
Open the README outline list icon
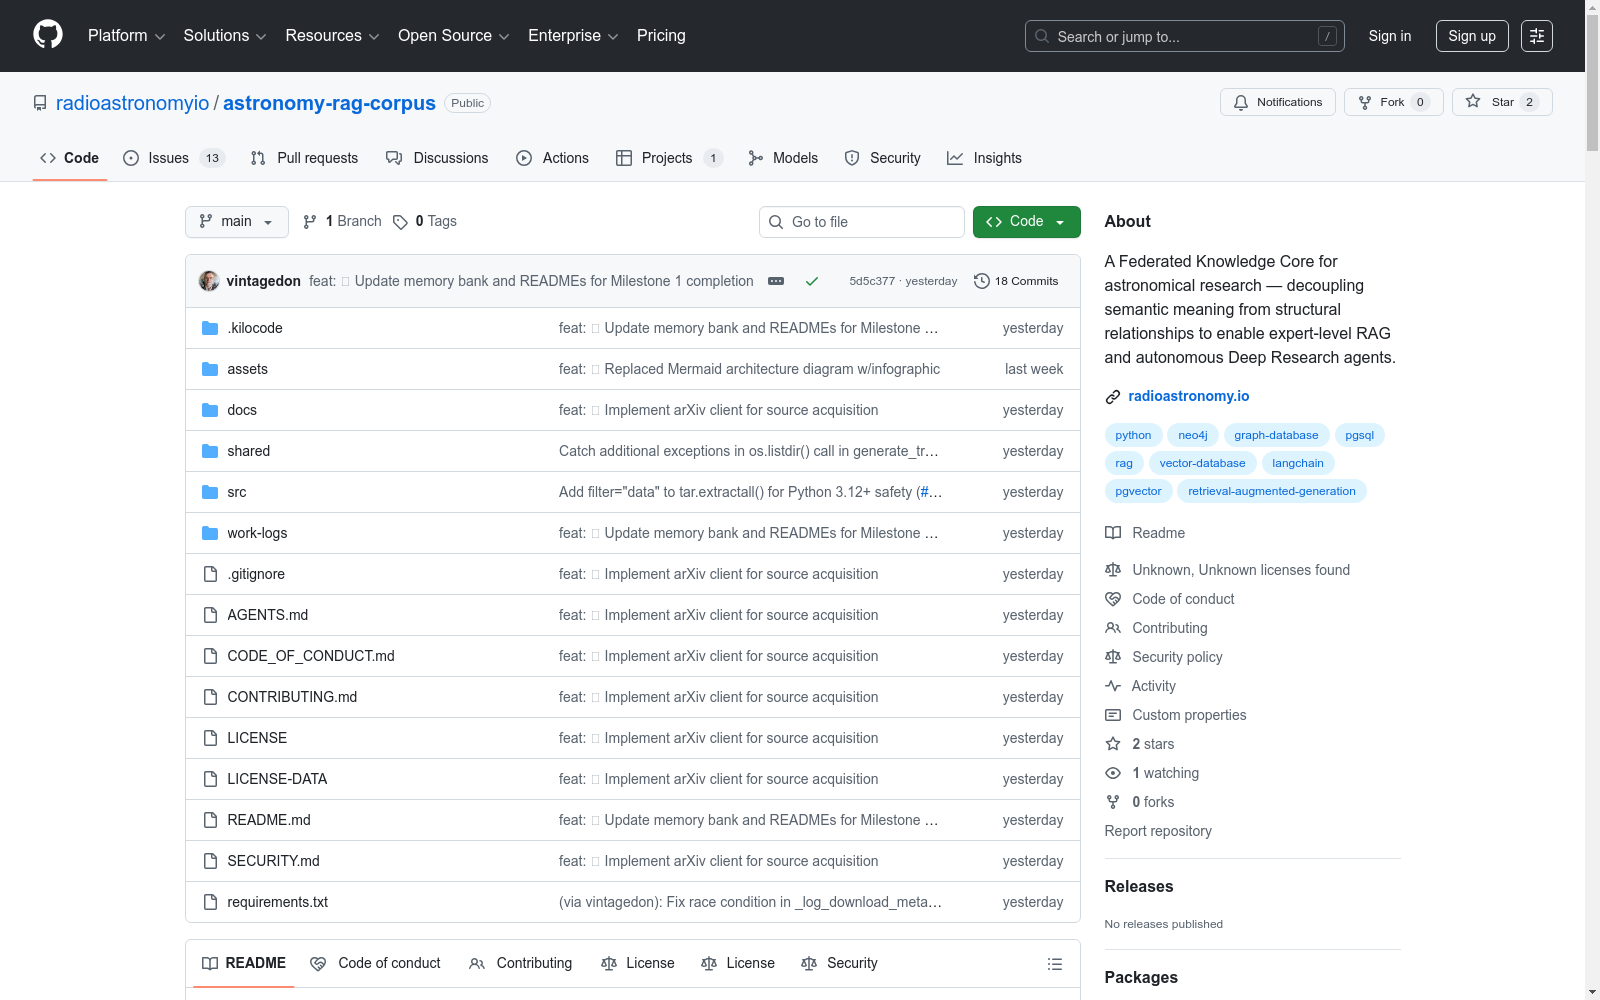(x=1054, y=964)
